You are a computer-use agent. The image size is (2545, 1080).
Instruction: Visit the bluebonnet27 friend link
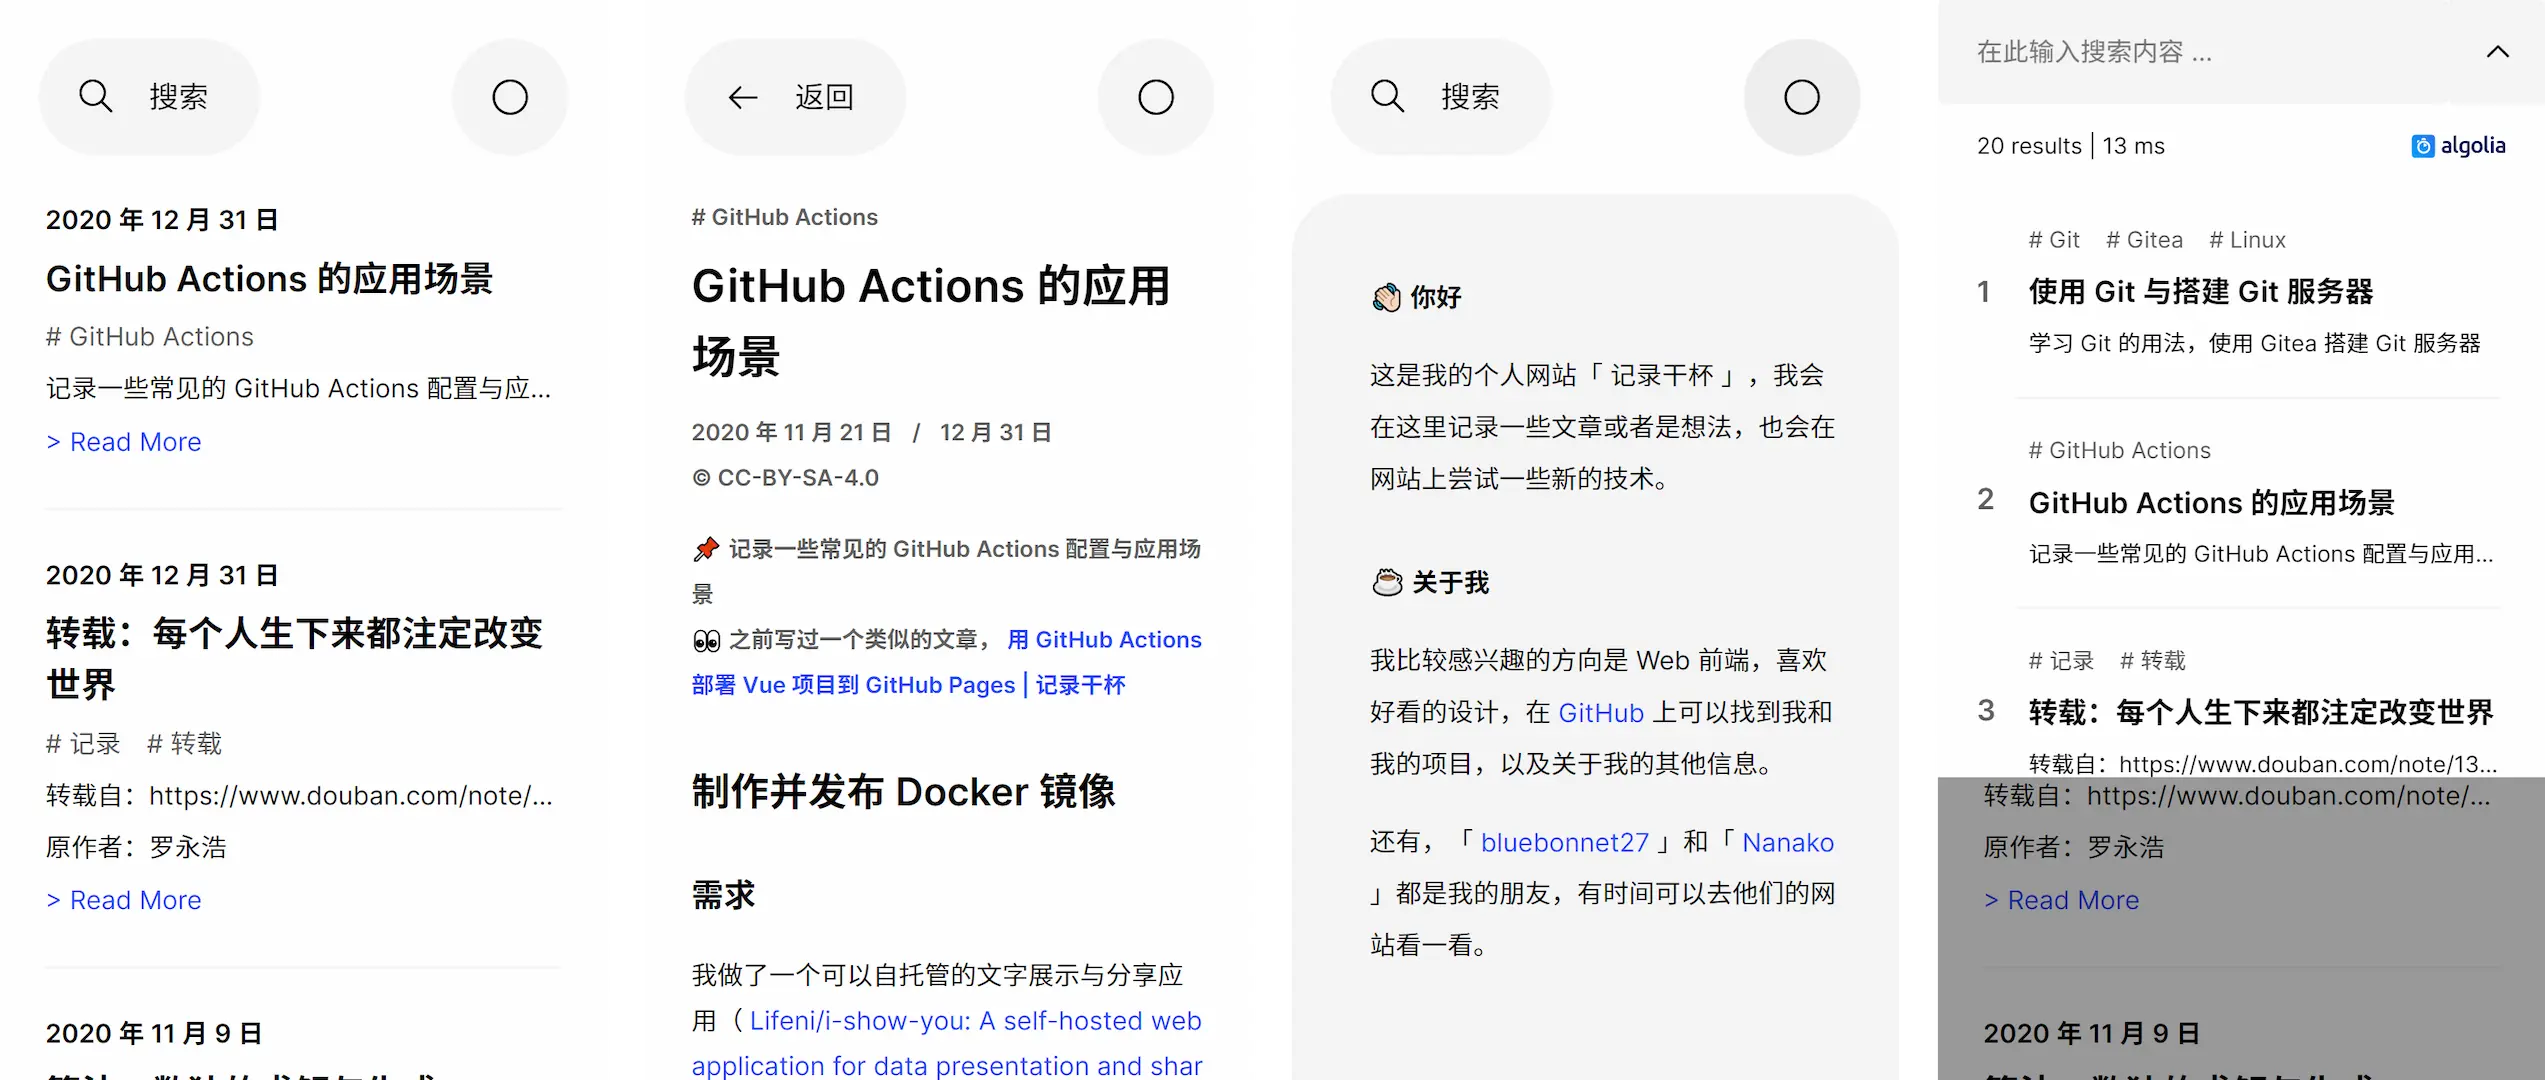(1564, 843)
